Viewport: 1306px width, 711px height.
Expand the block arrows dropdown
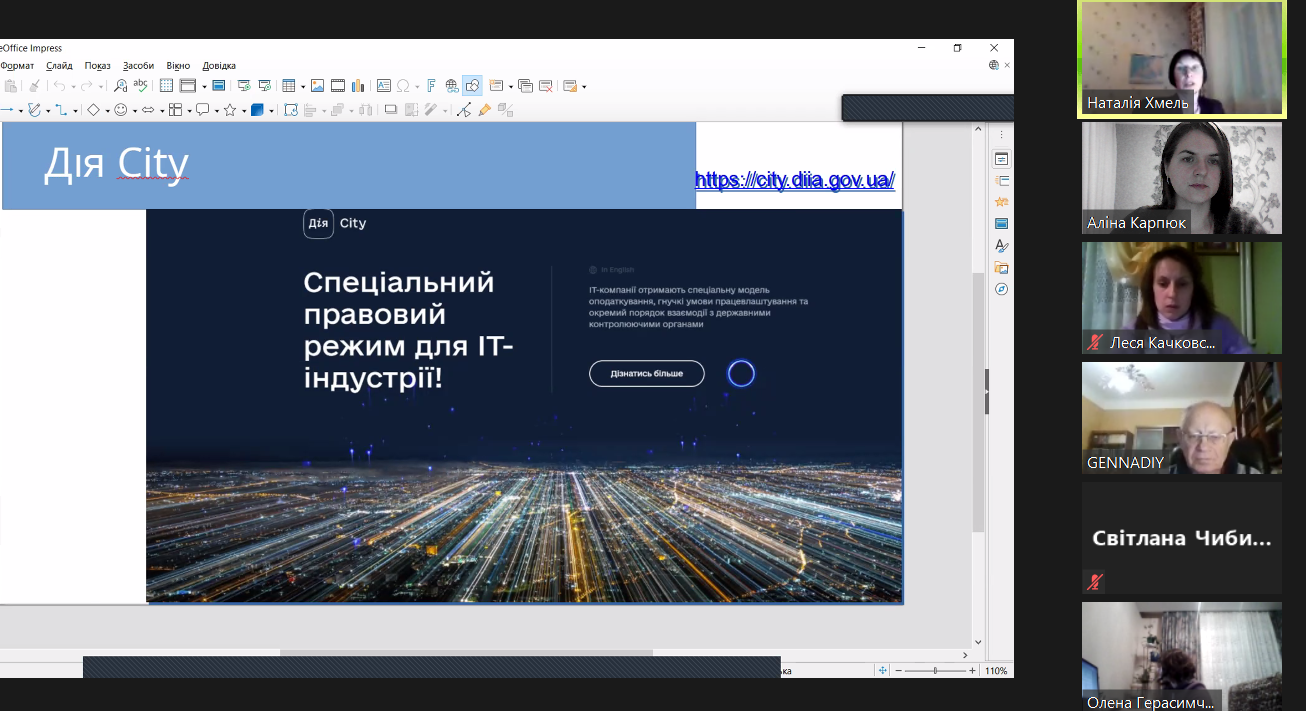[162, 109]
